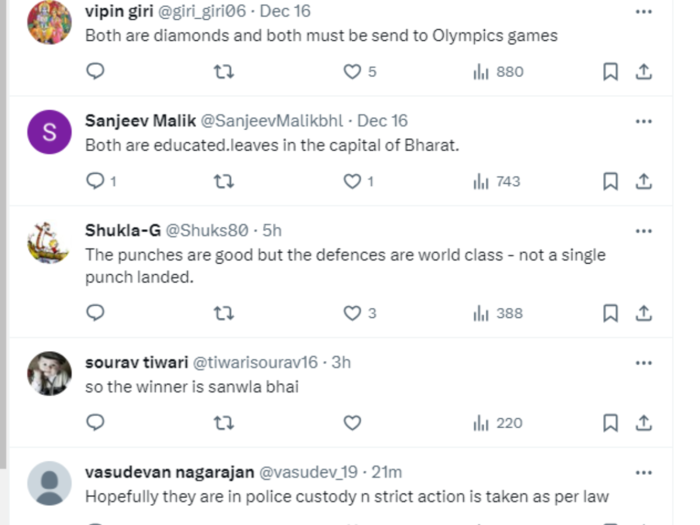Screen dimensions: 700x525
Task: Open @SanjeevMalikbhl profile handle
Action: click(272, 121)
